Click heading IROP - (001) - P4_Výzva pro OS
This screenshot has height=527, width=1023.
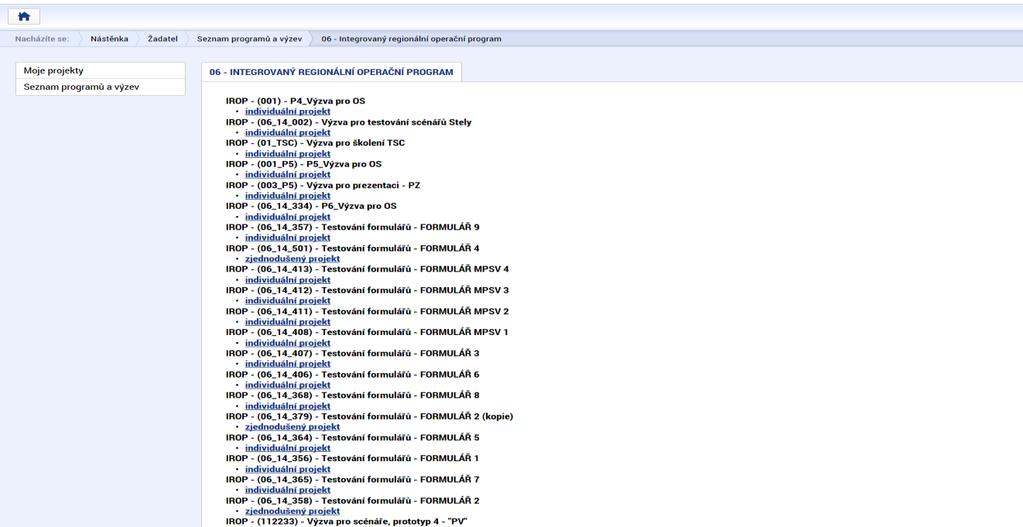click(296, 101)
